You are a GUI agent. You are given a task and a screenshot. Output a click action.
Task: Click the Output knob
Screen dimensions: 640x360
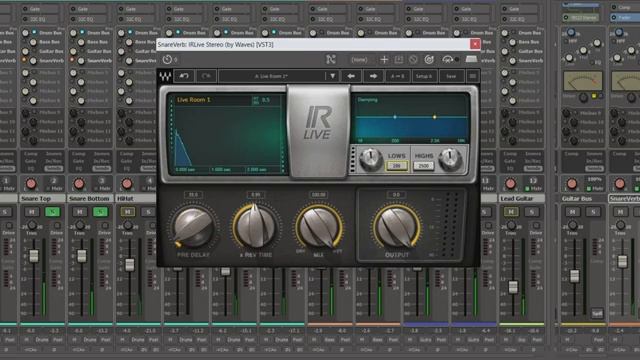pos(396,227)
